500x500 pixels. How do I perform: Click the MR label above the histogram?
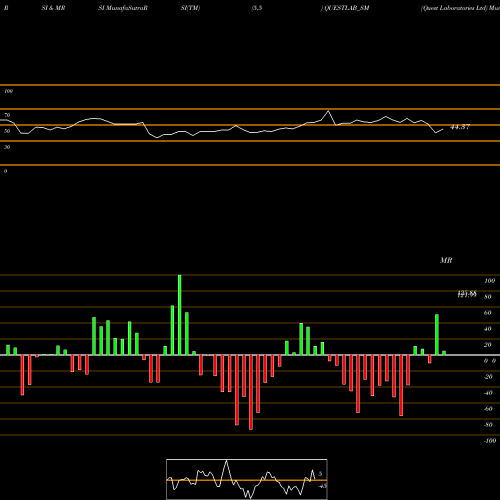click(446, 260)
